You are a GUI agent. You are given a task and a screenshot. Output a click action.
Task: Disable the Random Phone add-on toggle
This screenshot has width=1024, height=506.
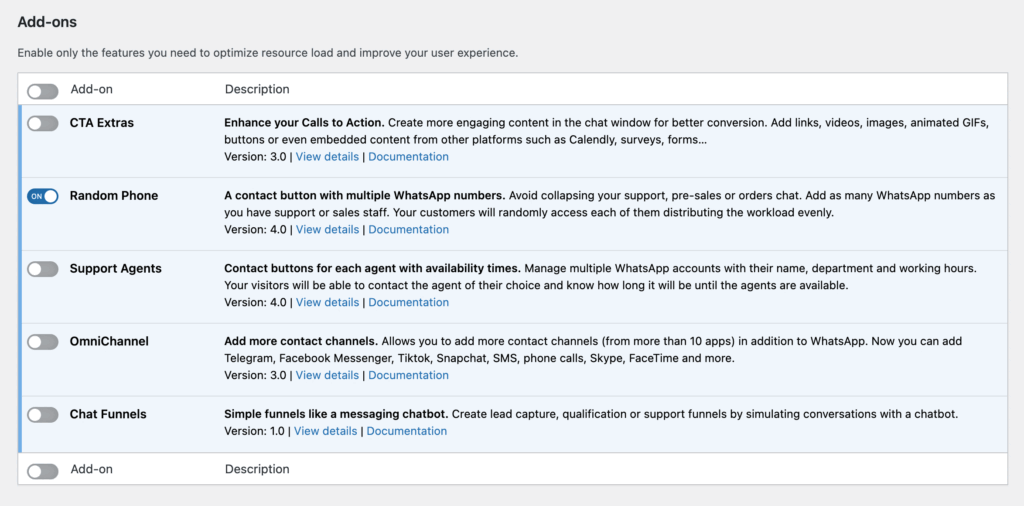click(43, 196)
